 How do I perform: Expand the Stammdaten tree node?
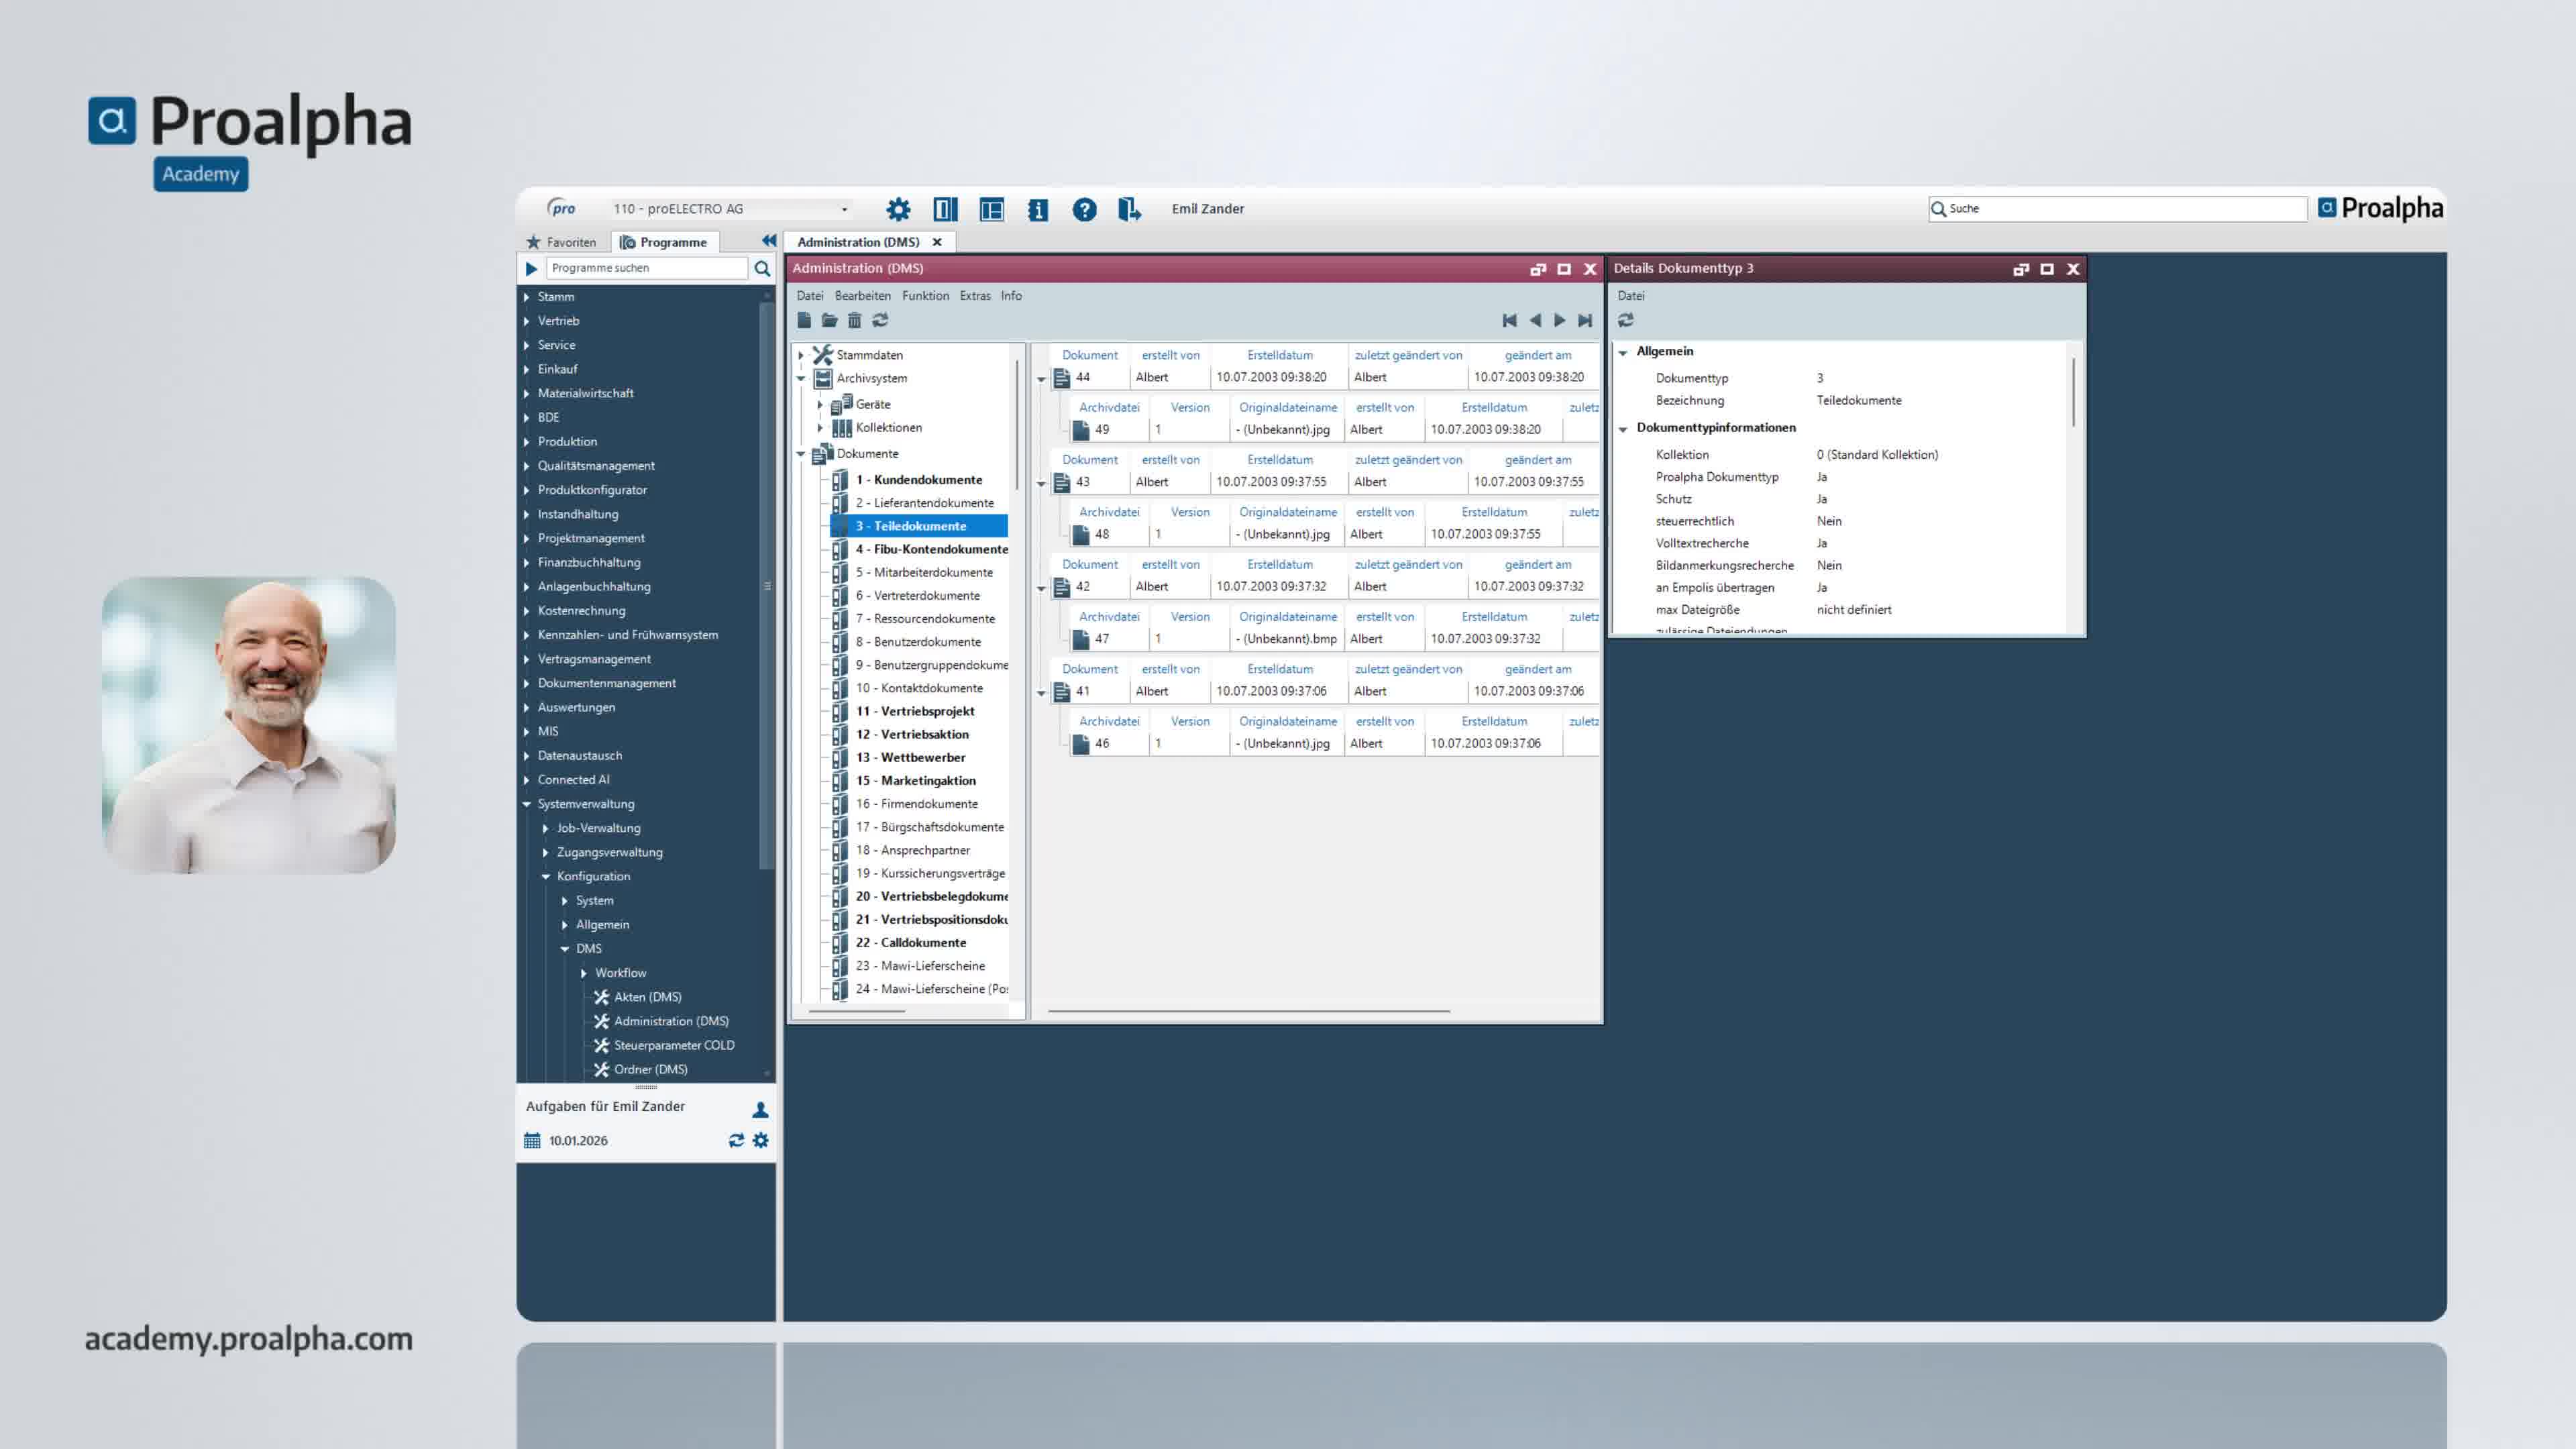[x=801, y=355]
